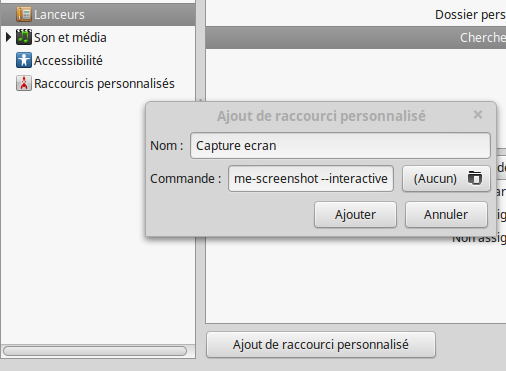Focus the Nom field containing Capture ecran
506x371 pixels.
click(x=340, y=146)
